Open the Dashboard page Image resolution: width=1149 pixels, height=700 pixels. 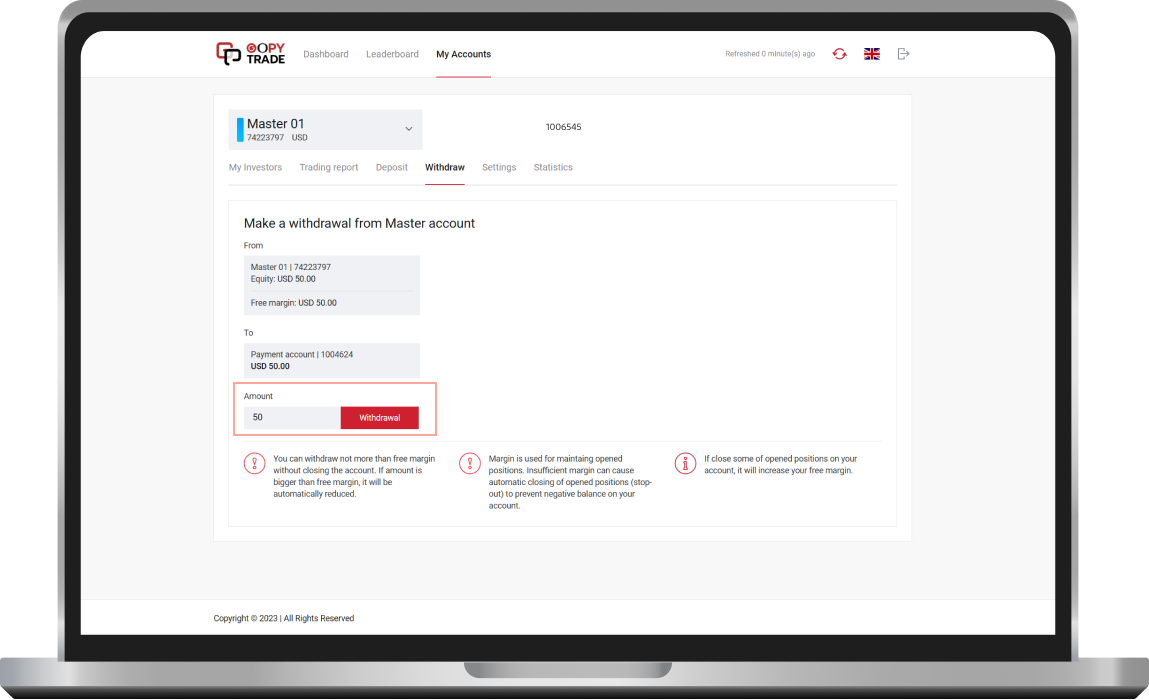[x=326, y=54]
